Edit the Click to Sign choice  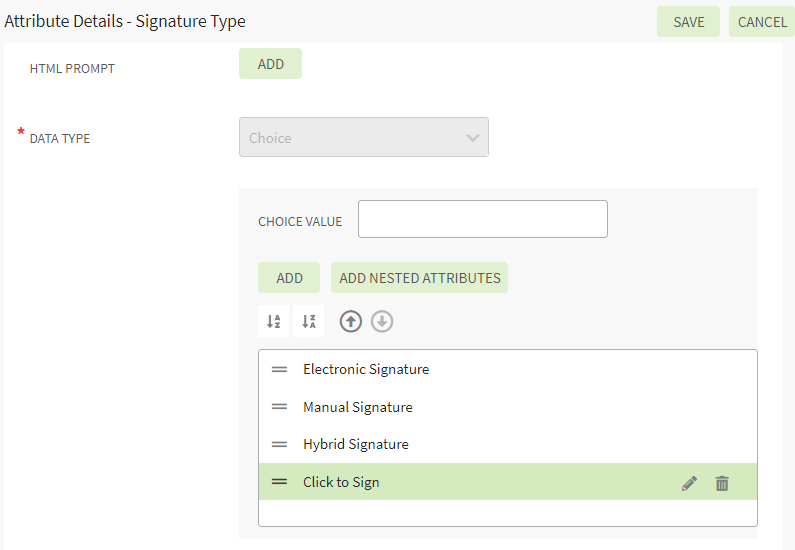pyautogui.click(x=689, y=483)
